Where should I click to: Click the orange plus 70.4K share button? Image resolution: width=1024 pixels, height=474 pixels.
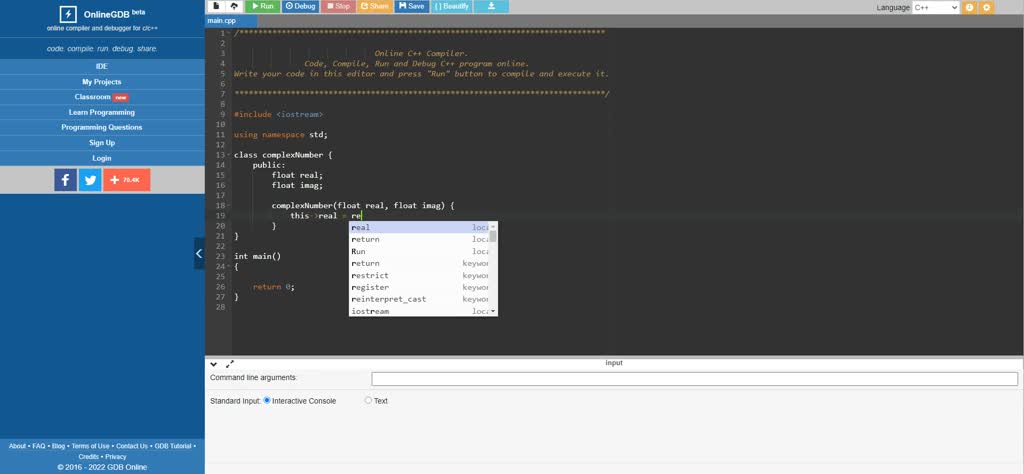click(x=127, y=180)
